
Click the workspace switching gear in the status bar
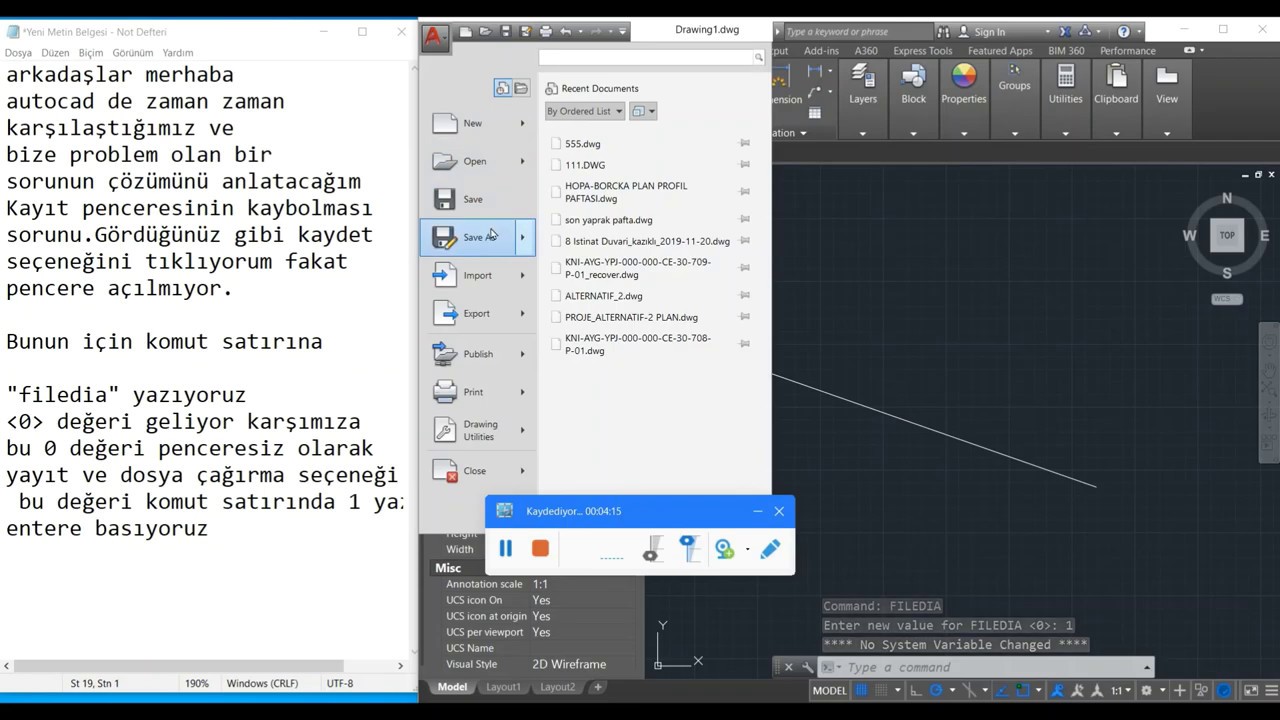click(1147, 690)
